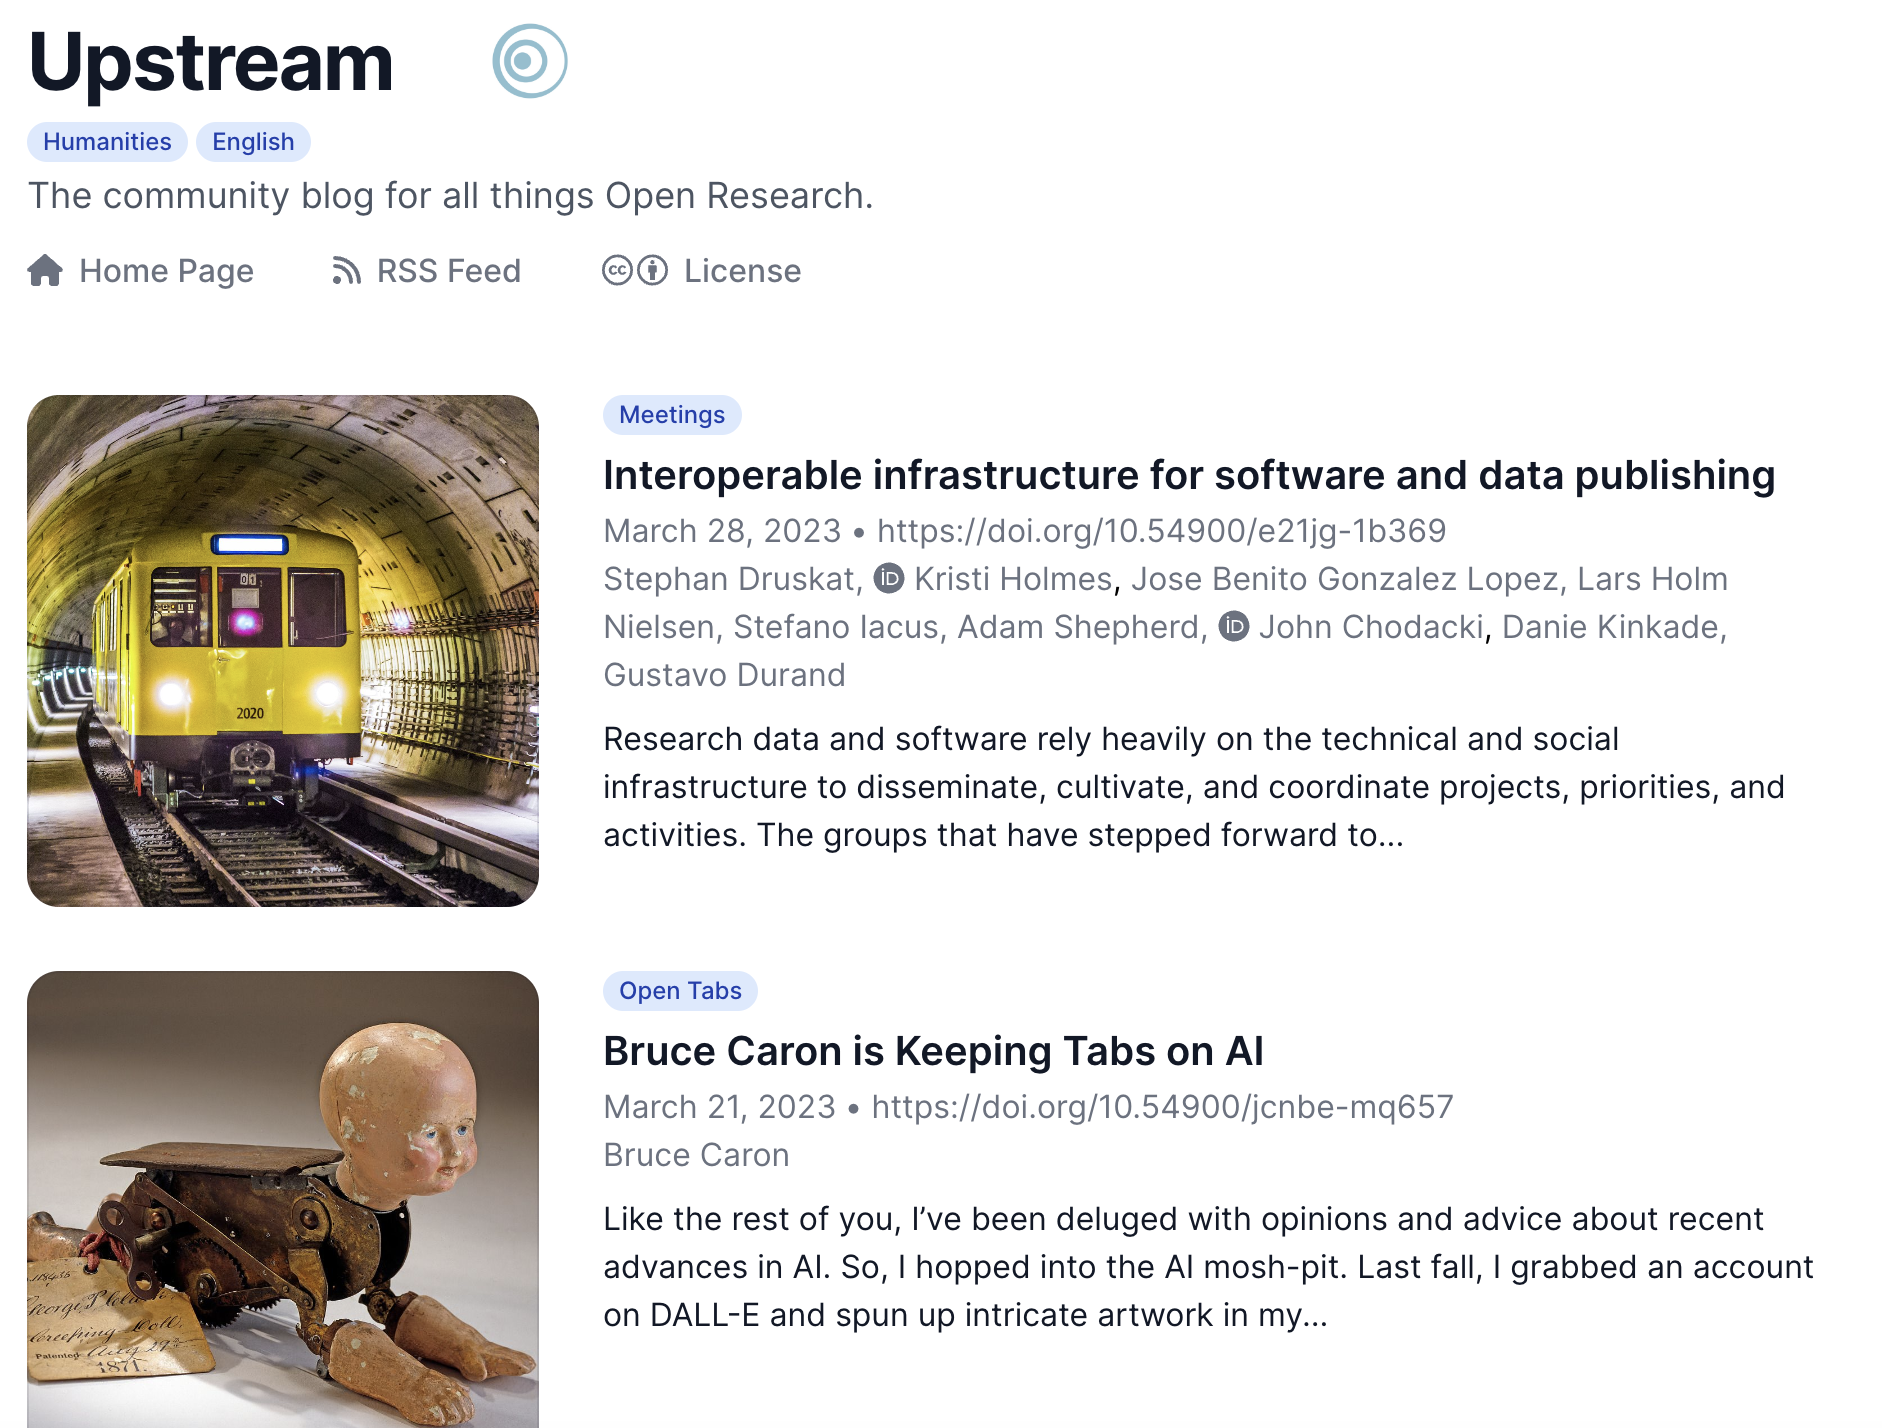This screenshot has height=1428, width=1882.
Task: Click the house icon beside Home Page
Action: (x=45, y=270)
